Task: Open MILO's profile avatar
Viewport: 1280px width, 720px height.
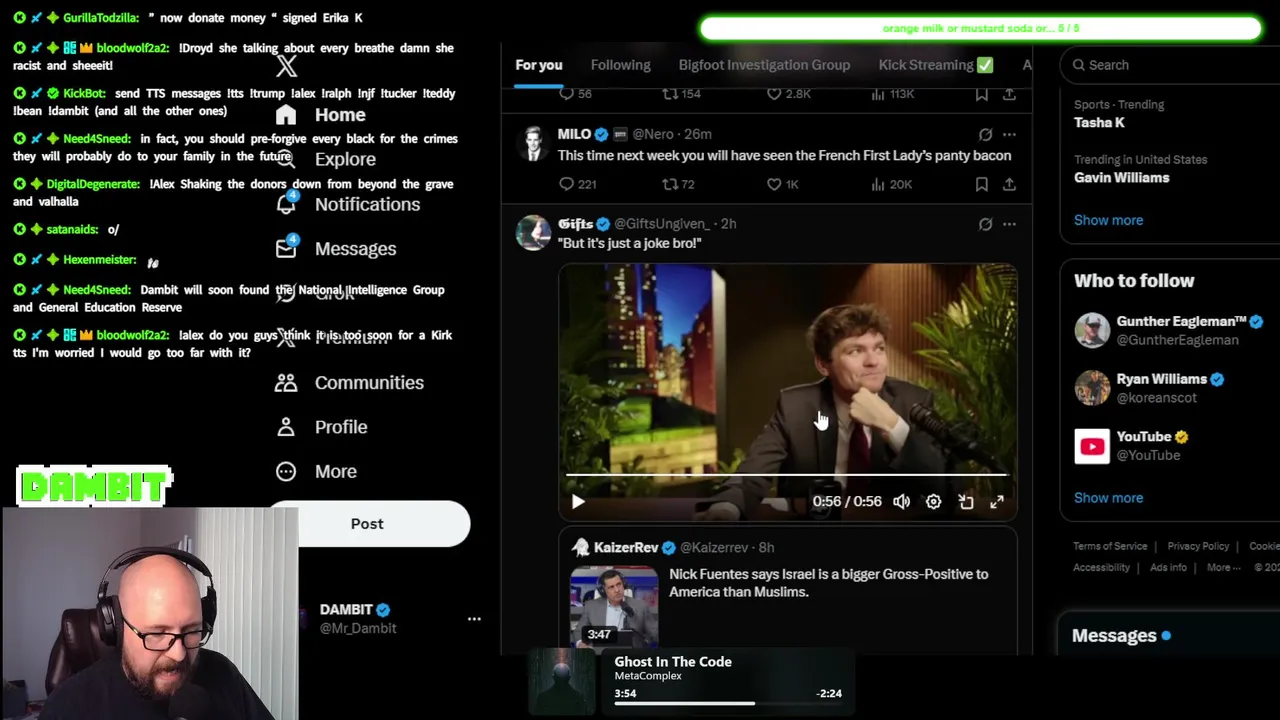Action: (x=533, y=144)
